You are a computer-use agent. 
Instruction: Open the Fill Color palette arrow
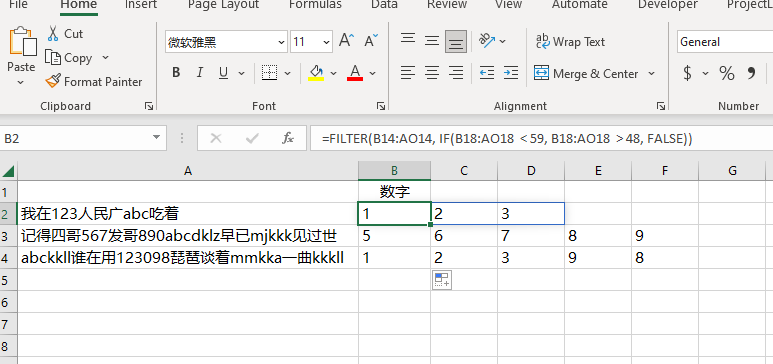click(x=333, y=73)
